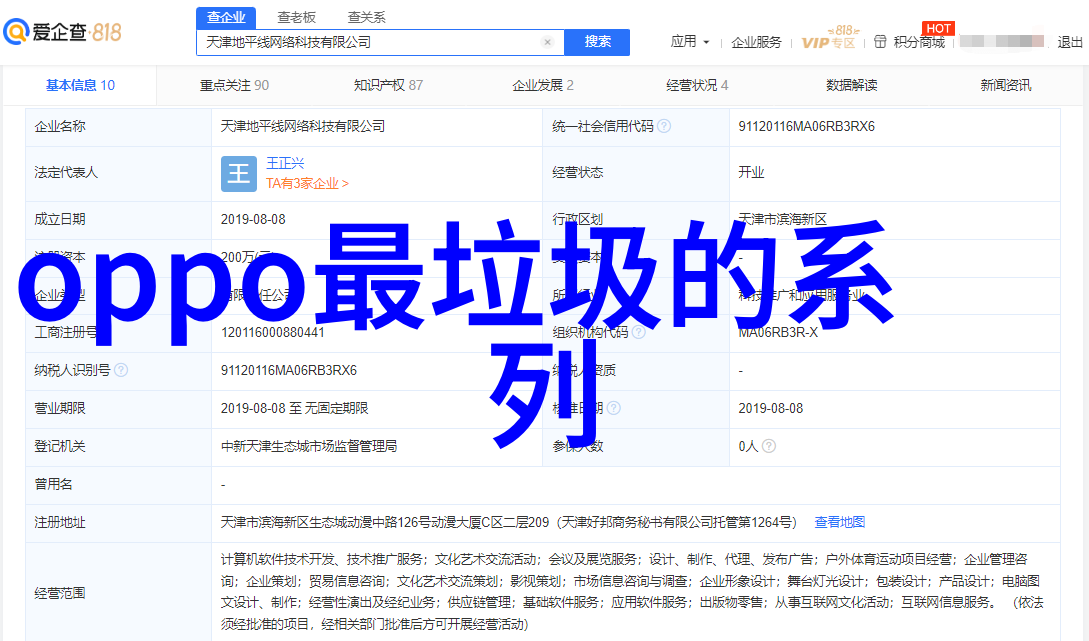Clear the search box with the x icon

tap(547, 42)
